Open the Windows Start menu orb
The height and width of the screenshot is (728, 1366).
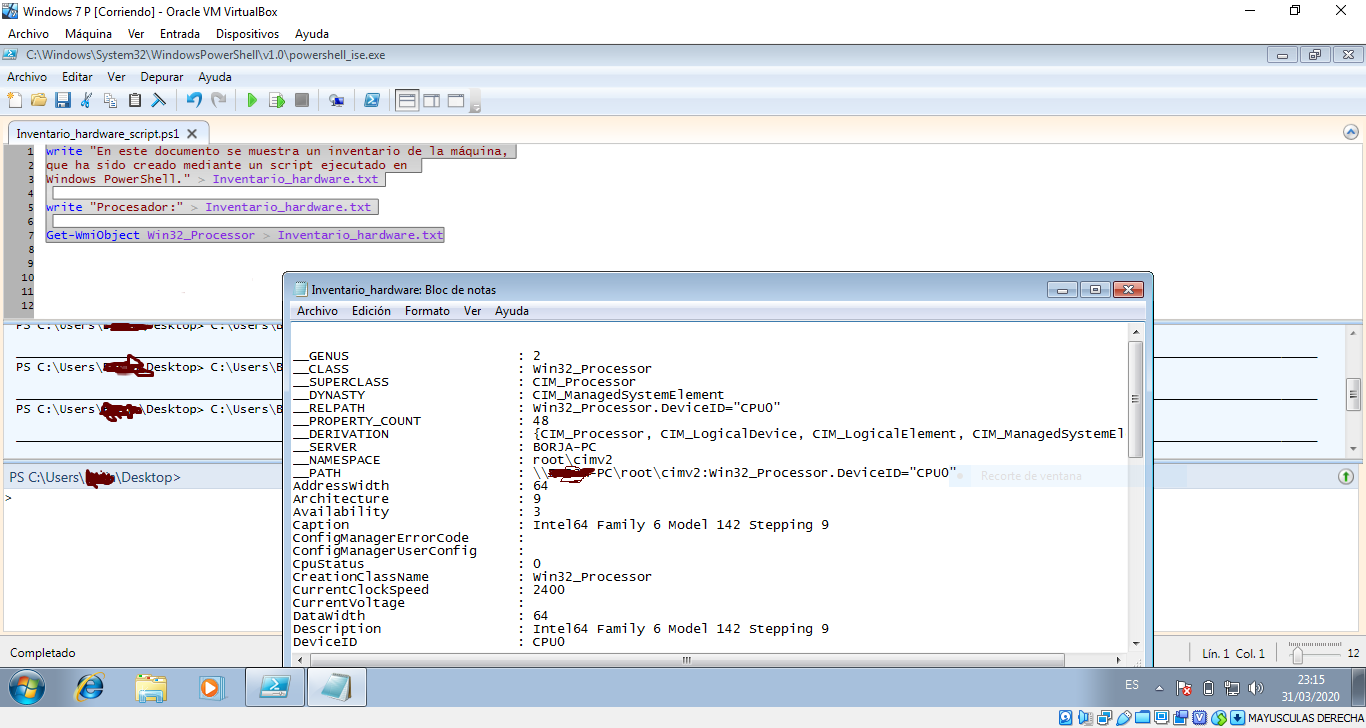click(27, 687)
